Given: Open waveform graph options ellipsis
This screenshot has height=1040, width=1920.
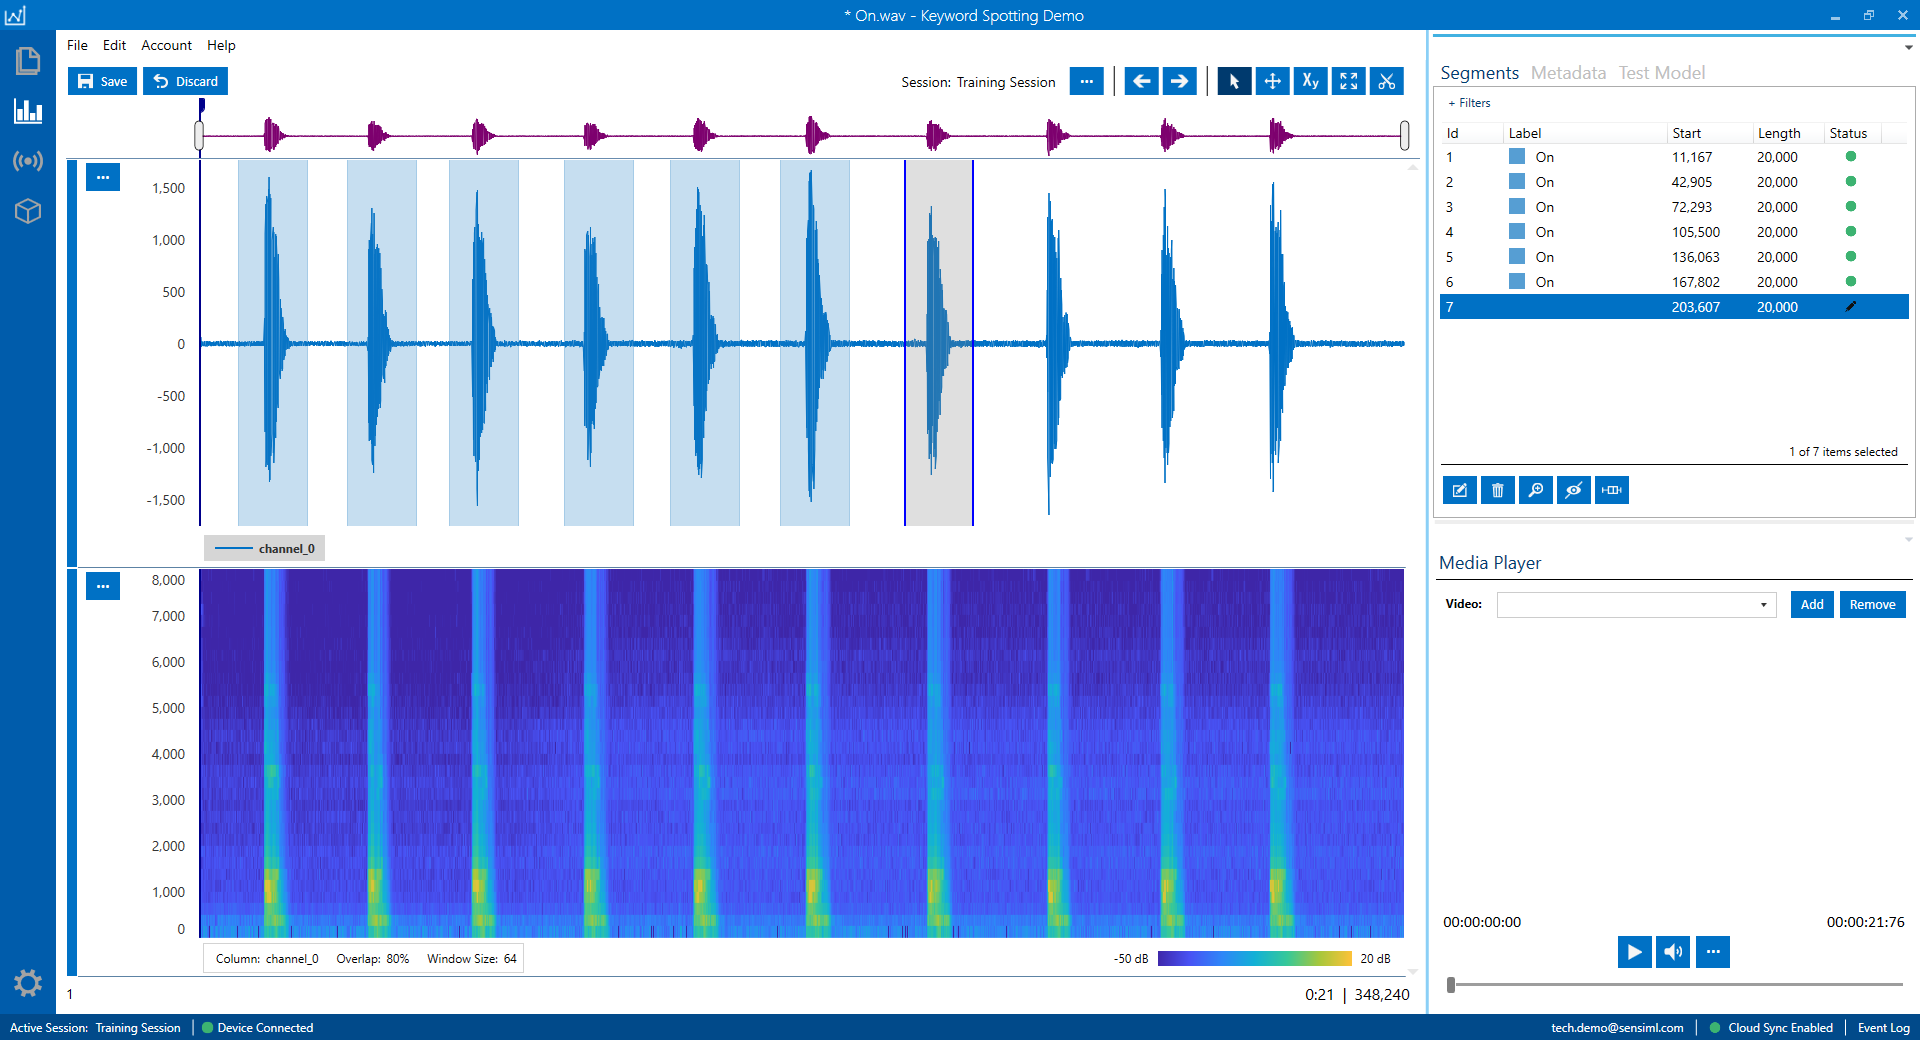Looking at the screenshot, I should [103, 177].
